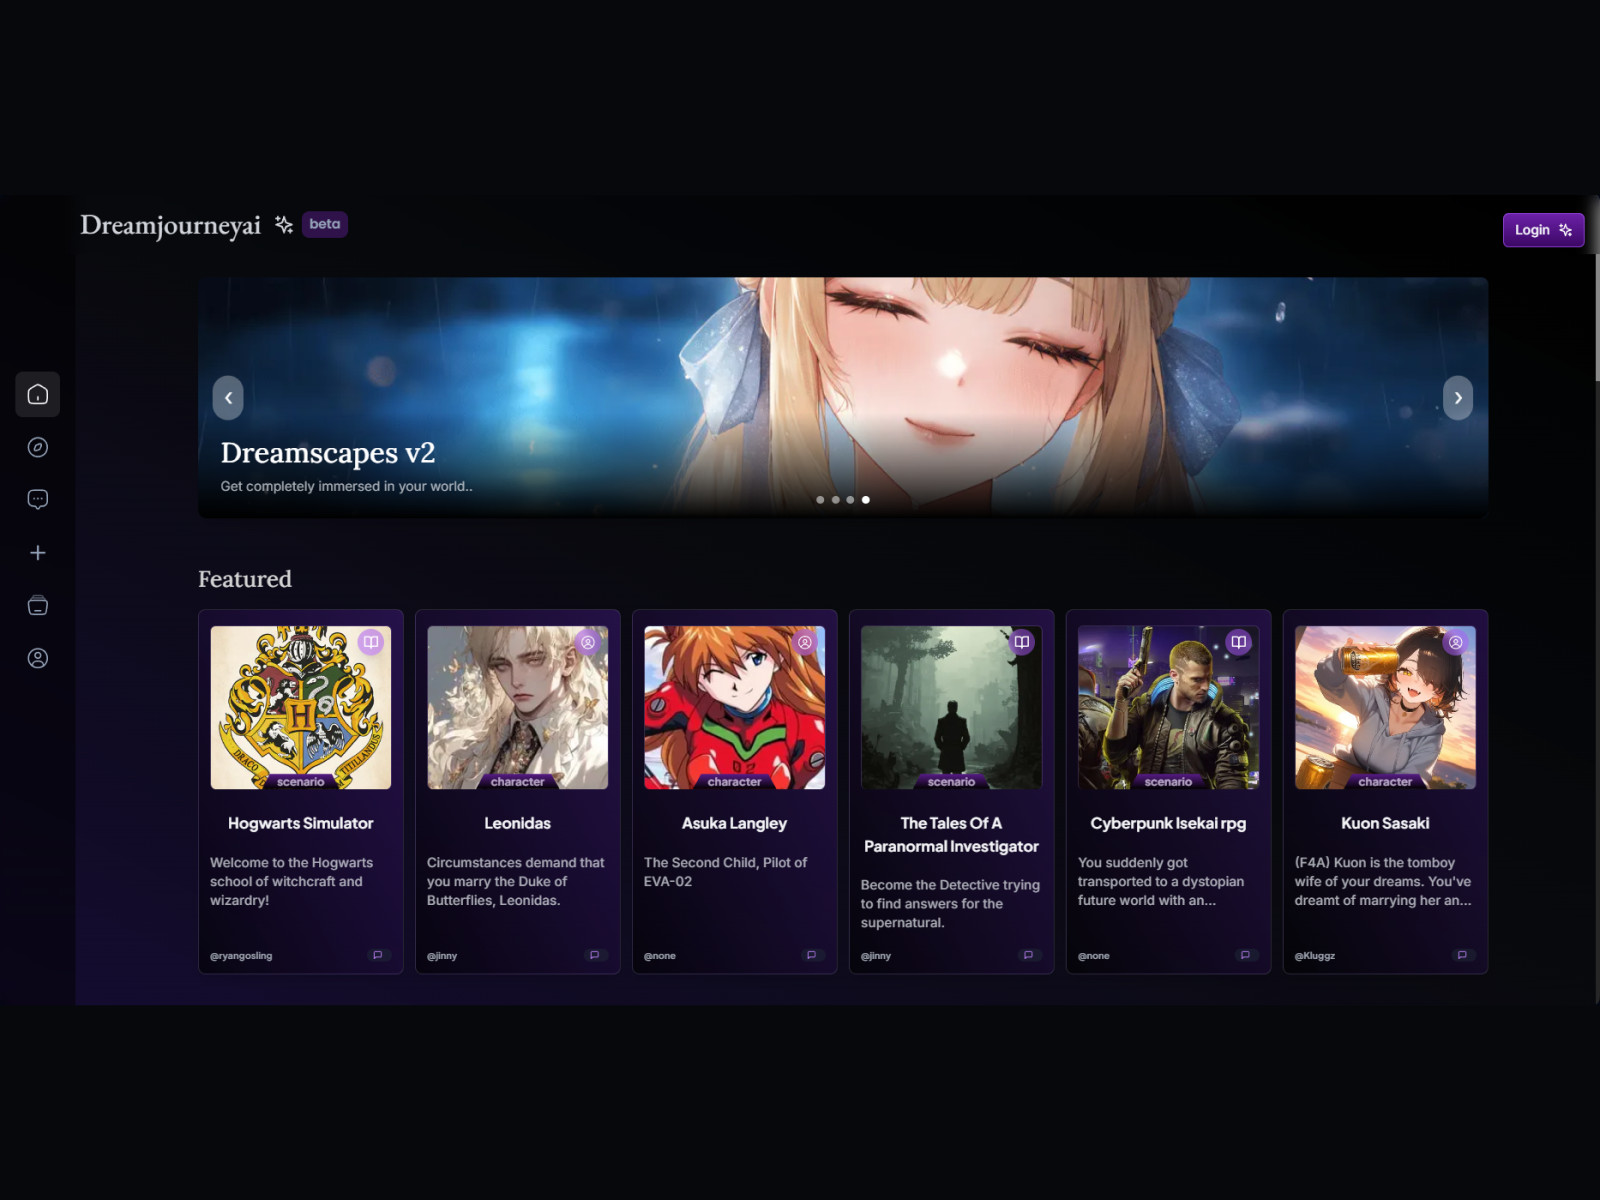Select third carousel dot indicator
Image resolution: width=1600 pixels, height=1200 pixels.
pyautogui.click(x=850, y=500)
